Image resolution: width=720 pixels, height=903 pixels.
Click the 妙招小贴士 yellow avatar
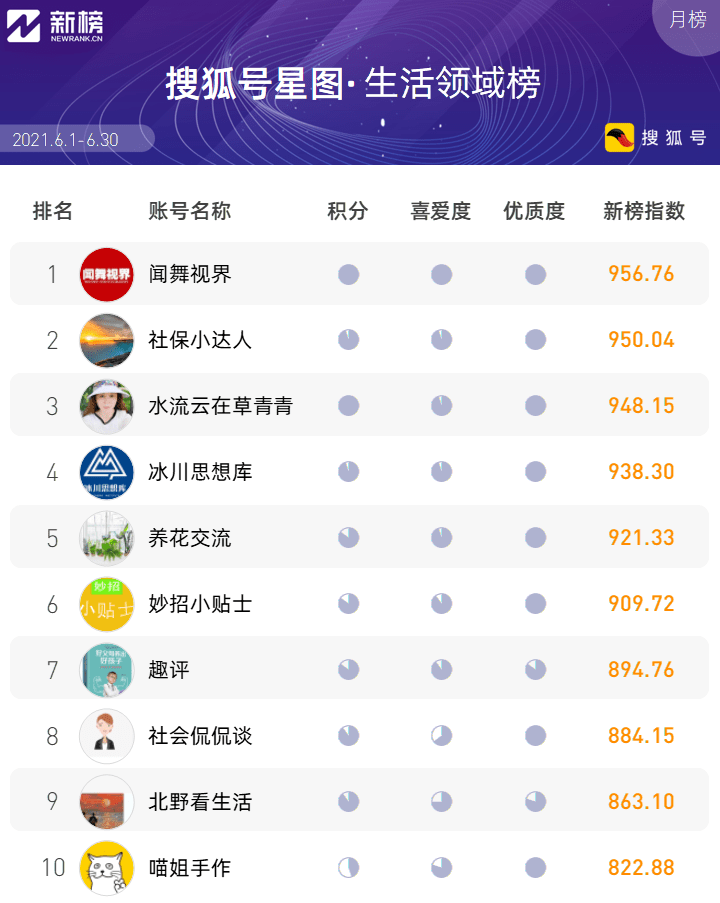[x=107, y=604]
